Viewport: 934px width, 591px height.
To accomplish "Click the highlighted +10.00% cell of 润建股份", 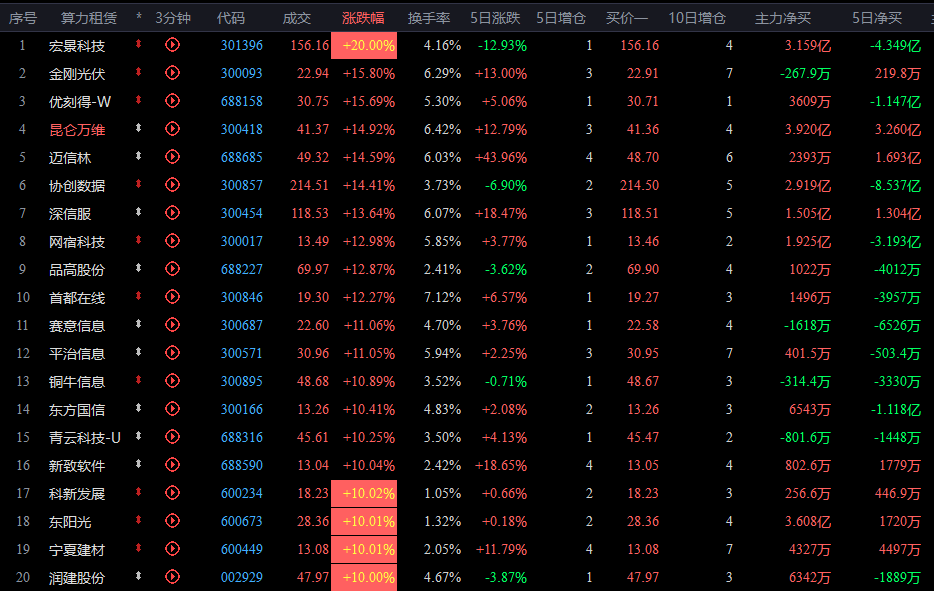I will tap(364, 577).
